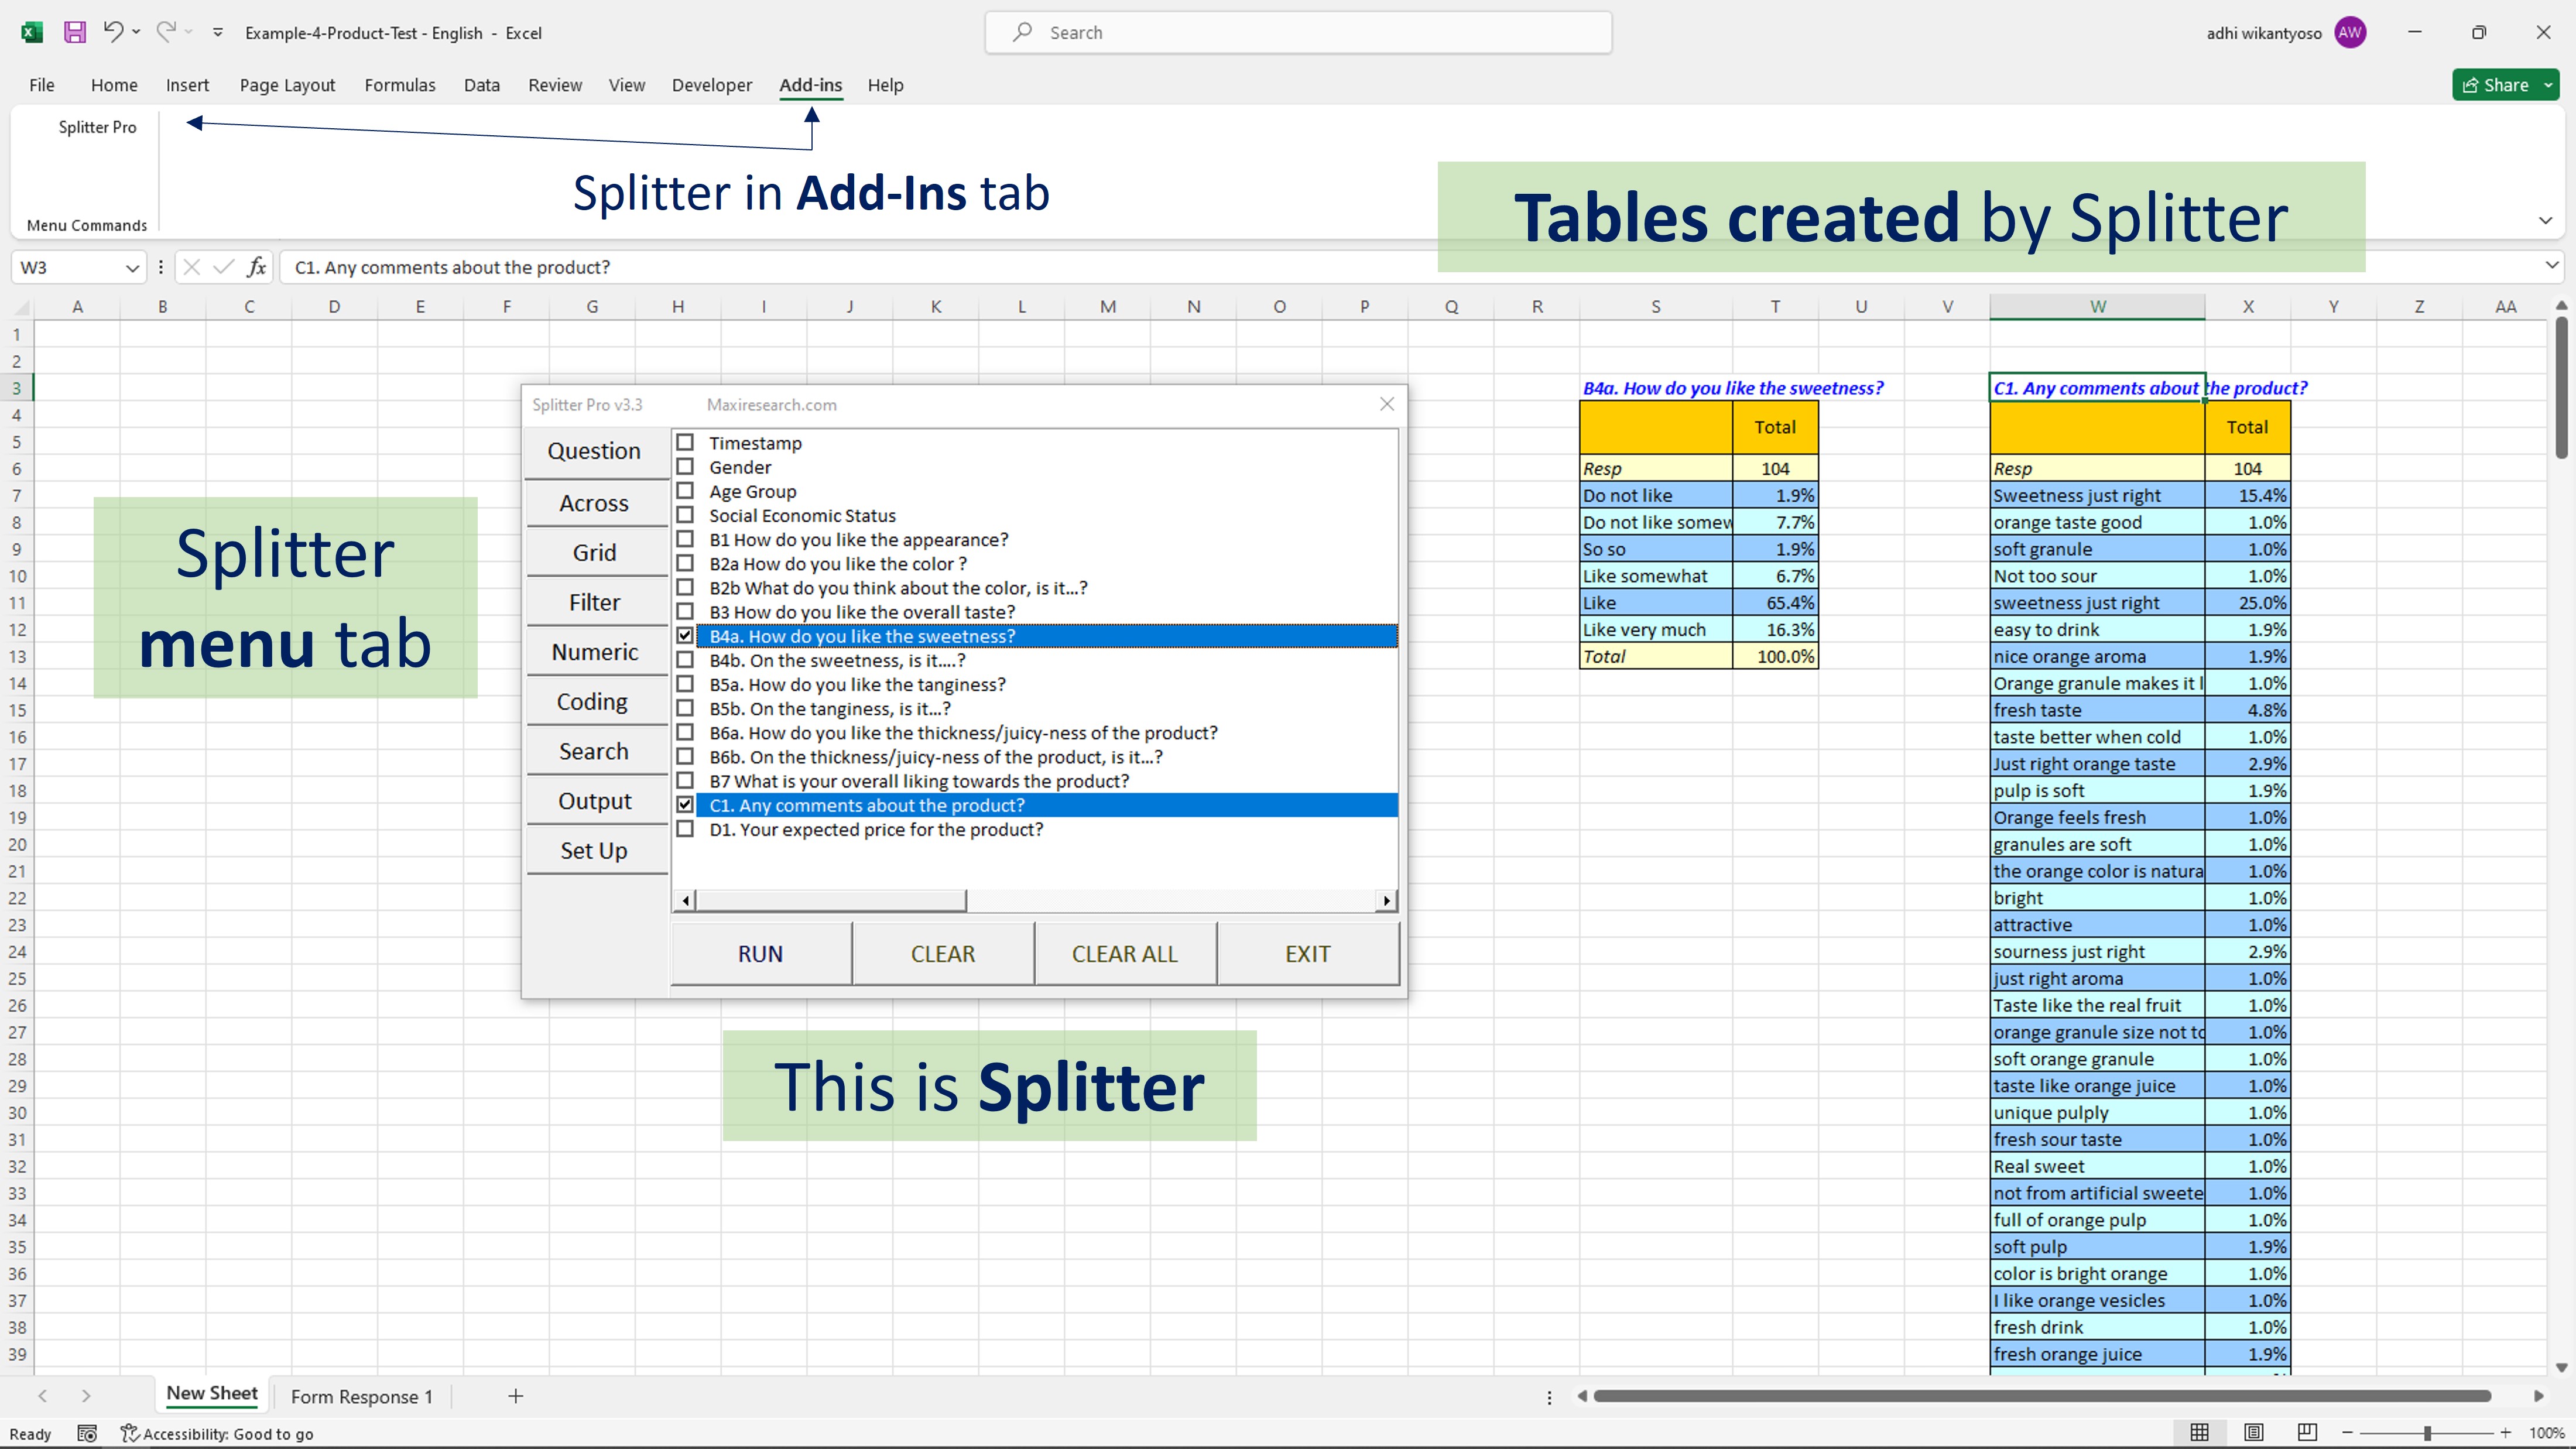Switch to Page Layout view icon
The image size is (2576, 1449).
[x=2253, y=1432]
